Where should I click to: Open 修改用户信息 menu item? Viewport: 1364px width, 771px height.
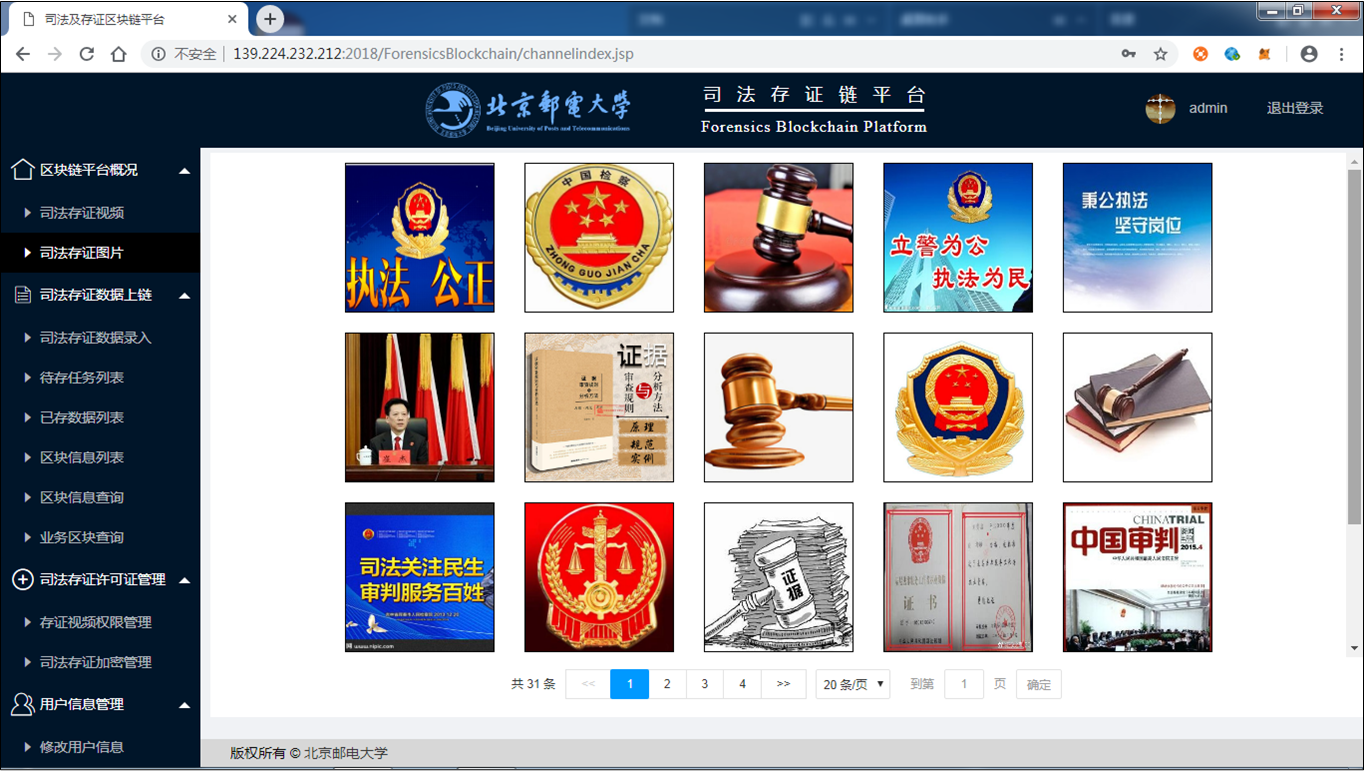(82, 747)
